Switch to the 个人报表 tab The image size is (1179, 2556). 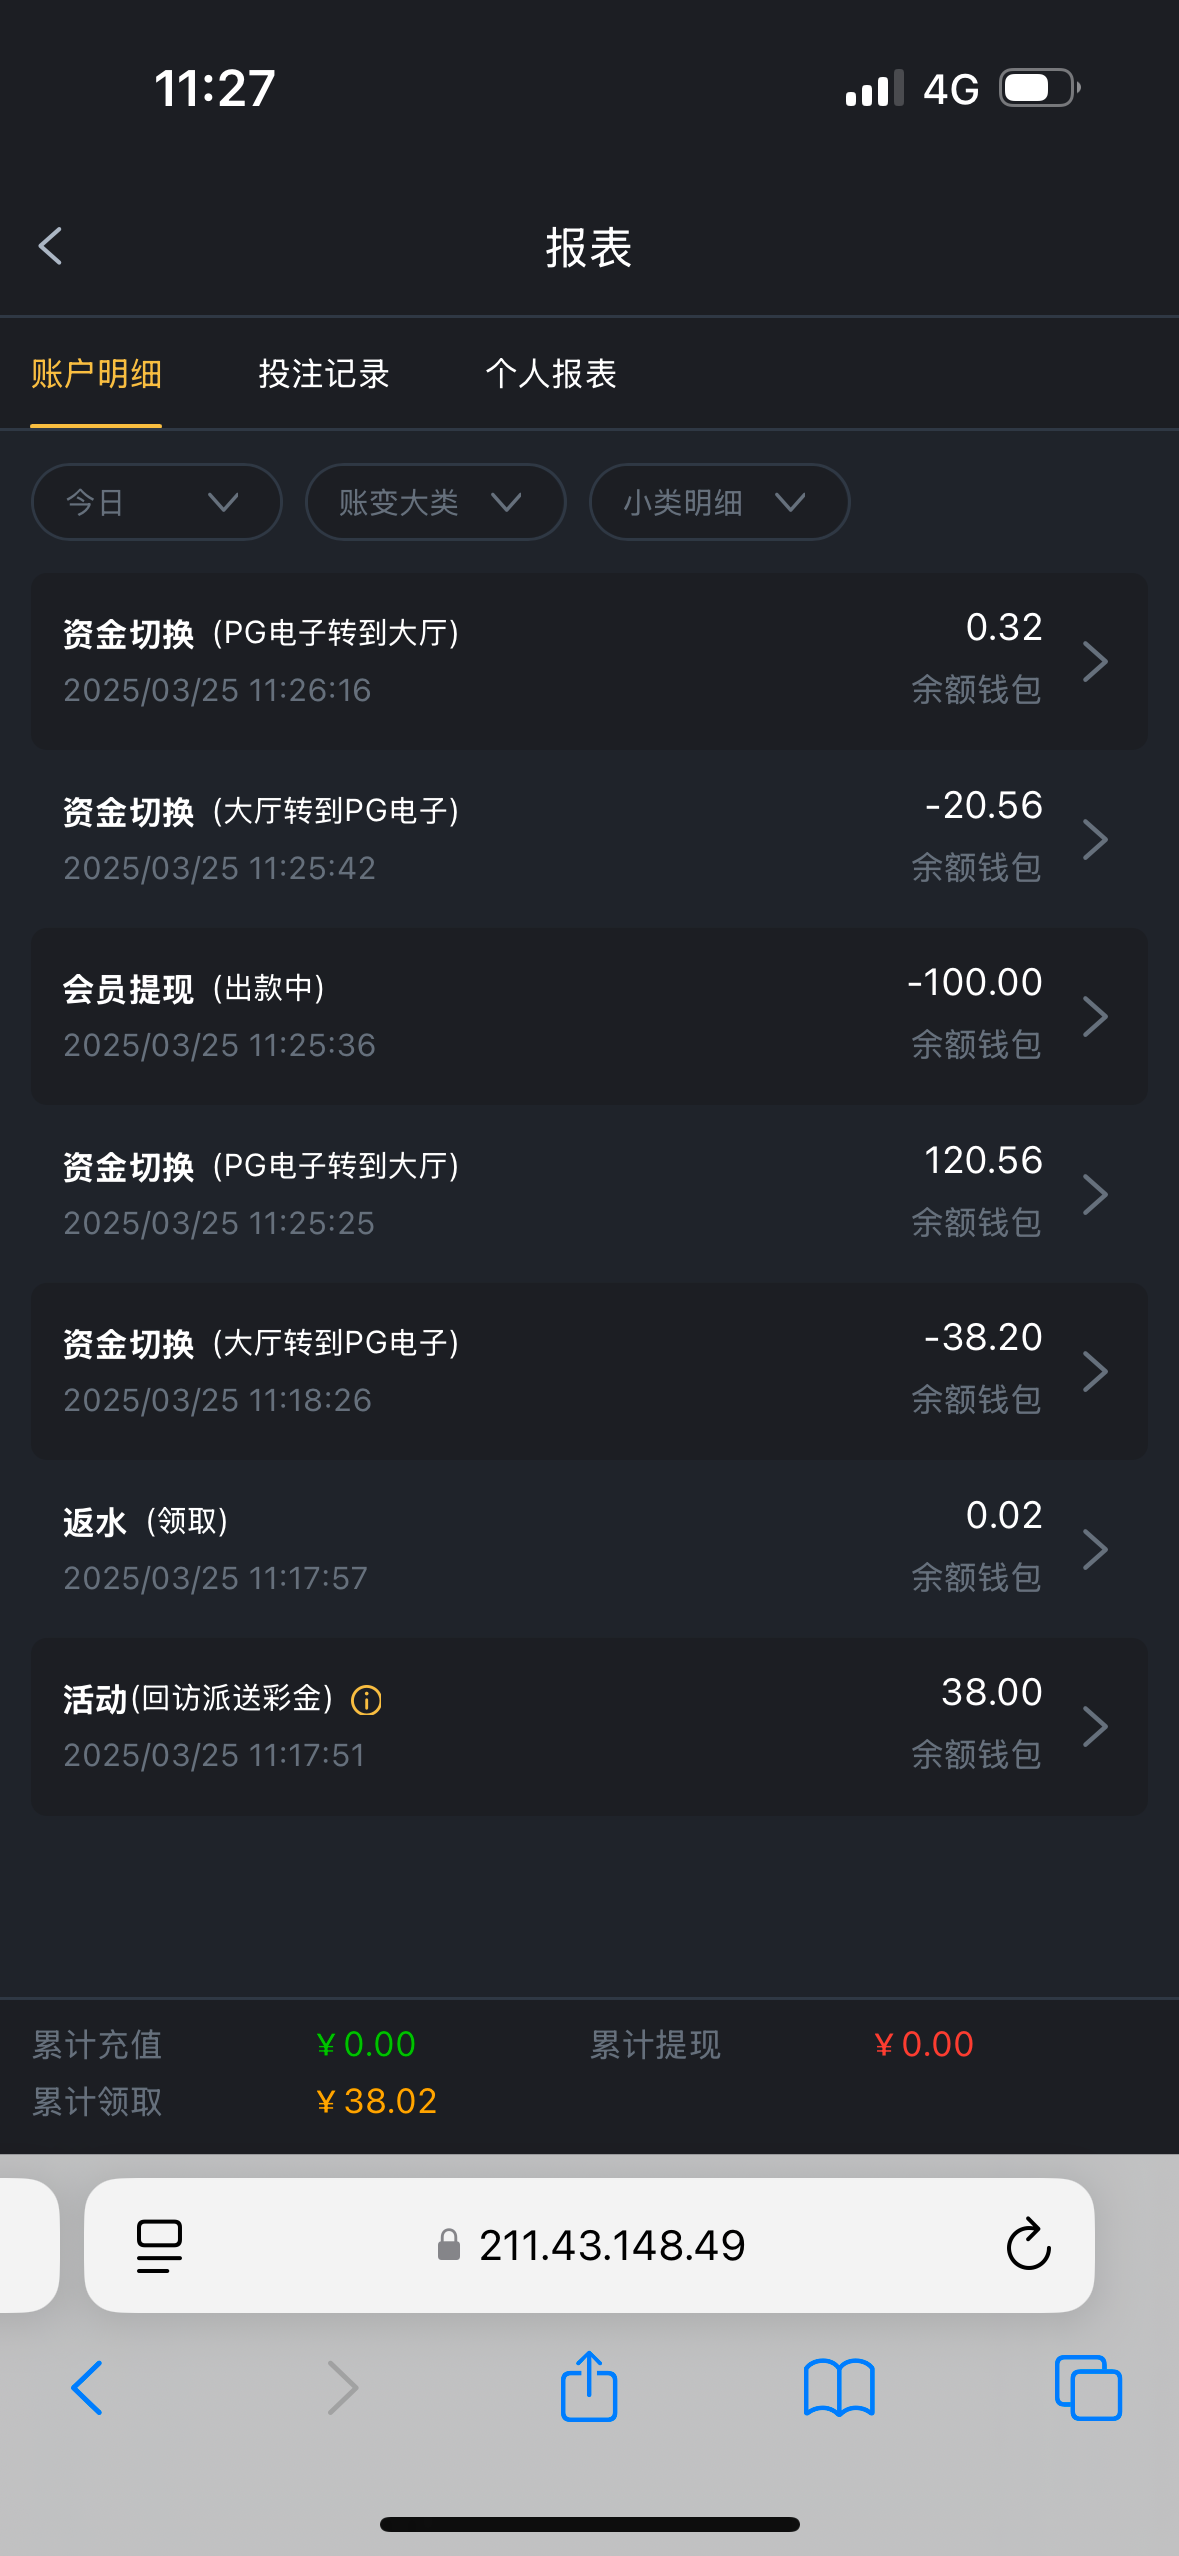(x=551, y=374)
